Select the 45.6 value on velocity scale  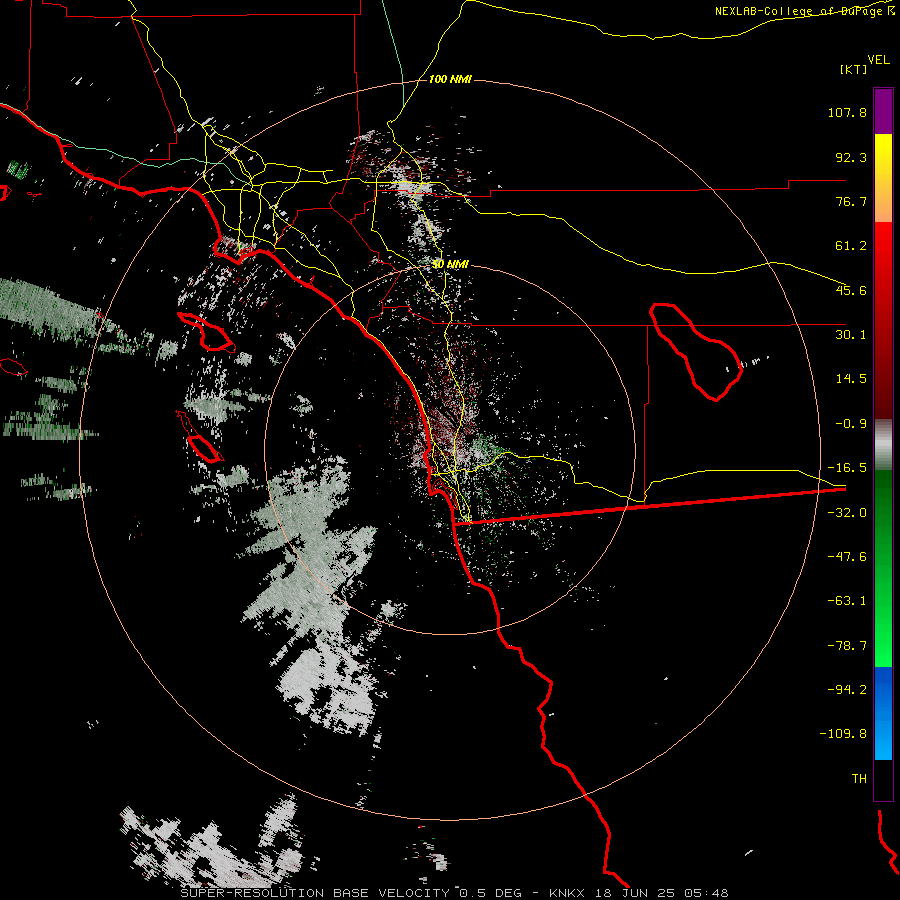tap(851, 290)
